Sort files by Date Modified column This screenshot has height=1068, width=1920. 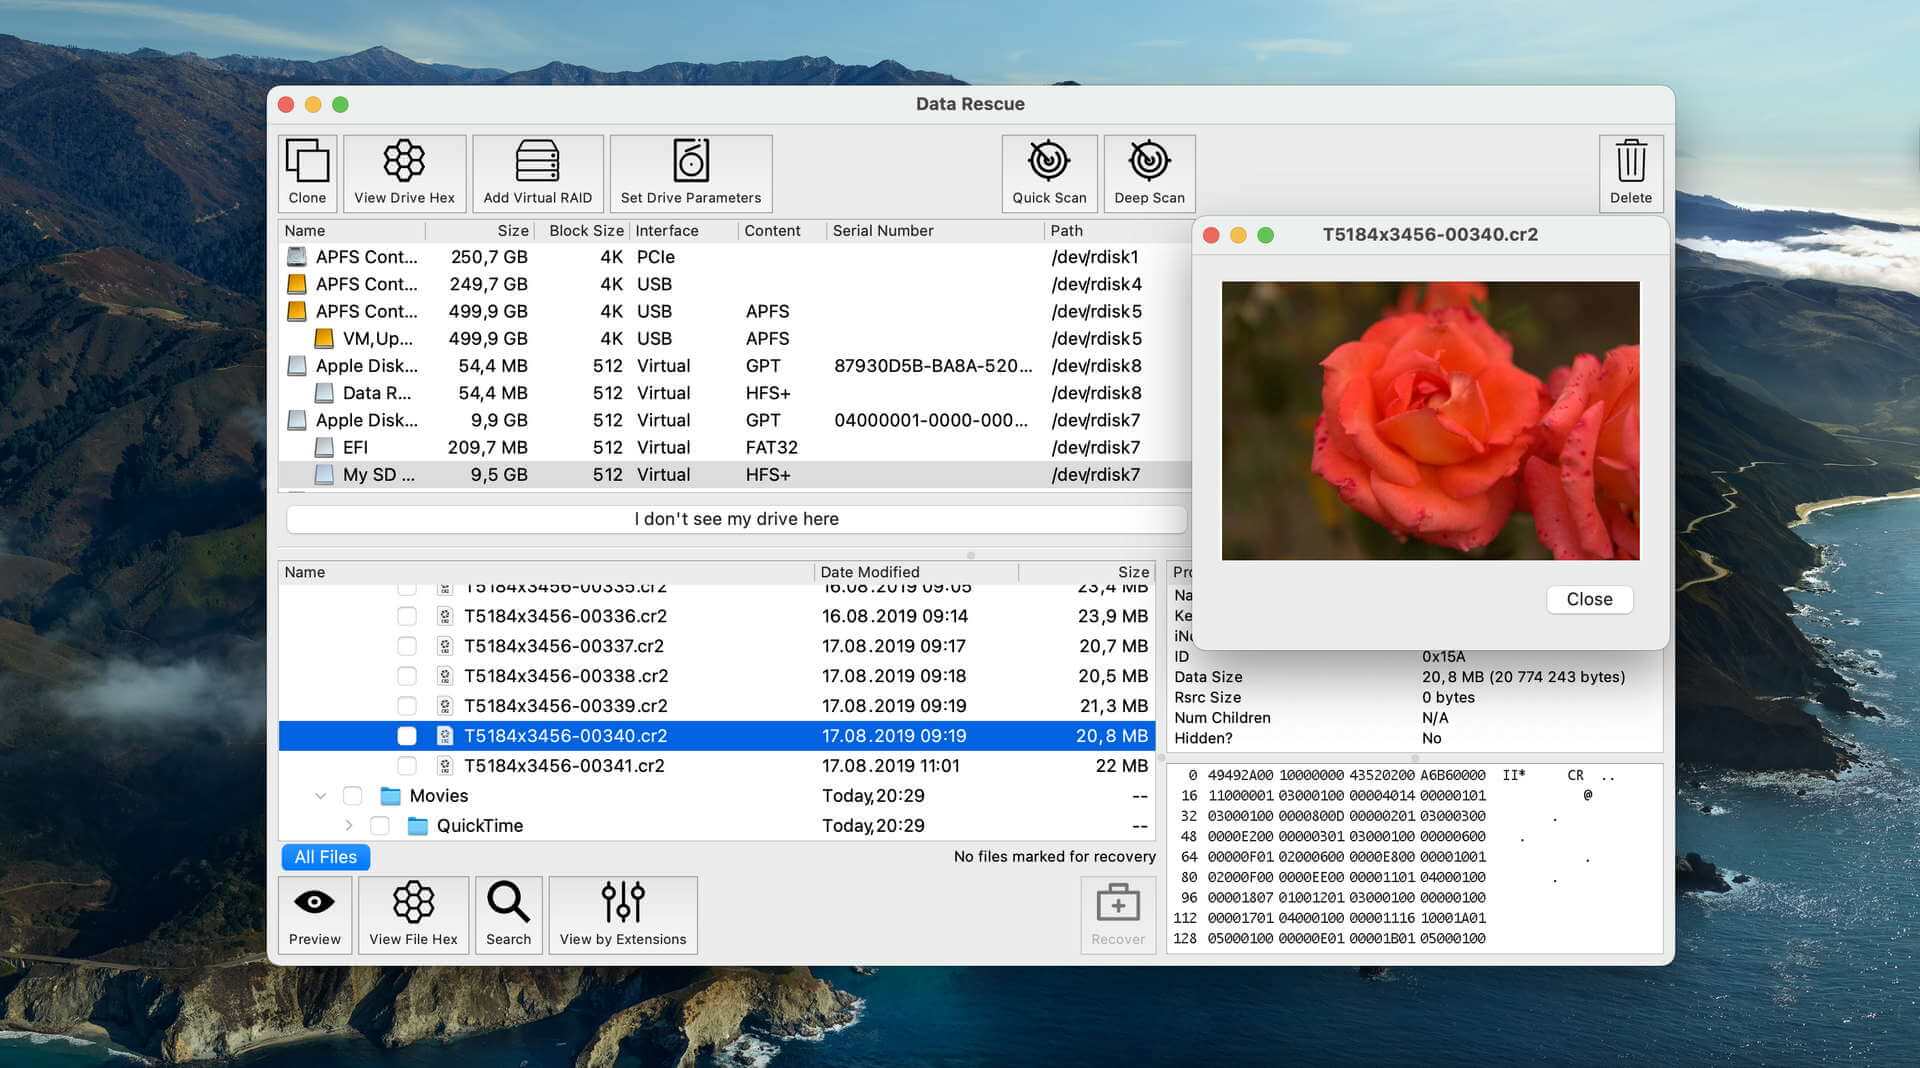[x=916, y=572]
